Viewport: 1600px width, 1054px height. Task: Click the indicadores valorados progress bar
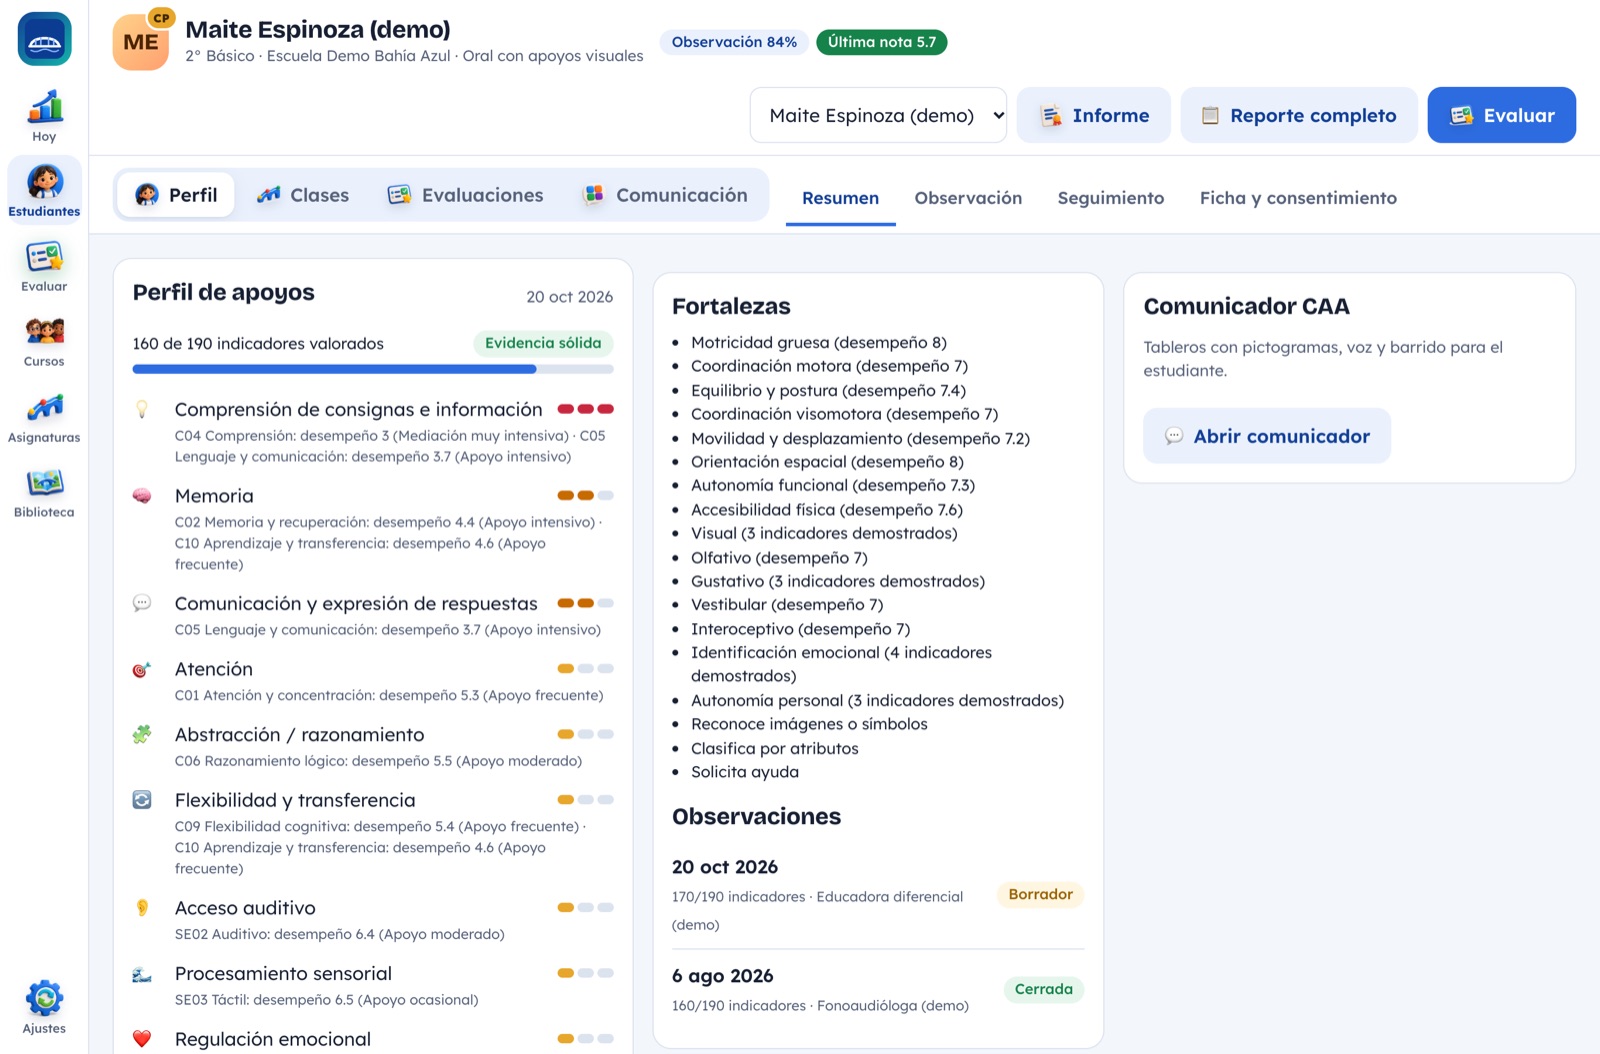click(x=373, y=369)
